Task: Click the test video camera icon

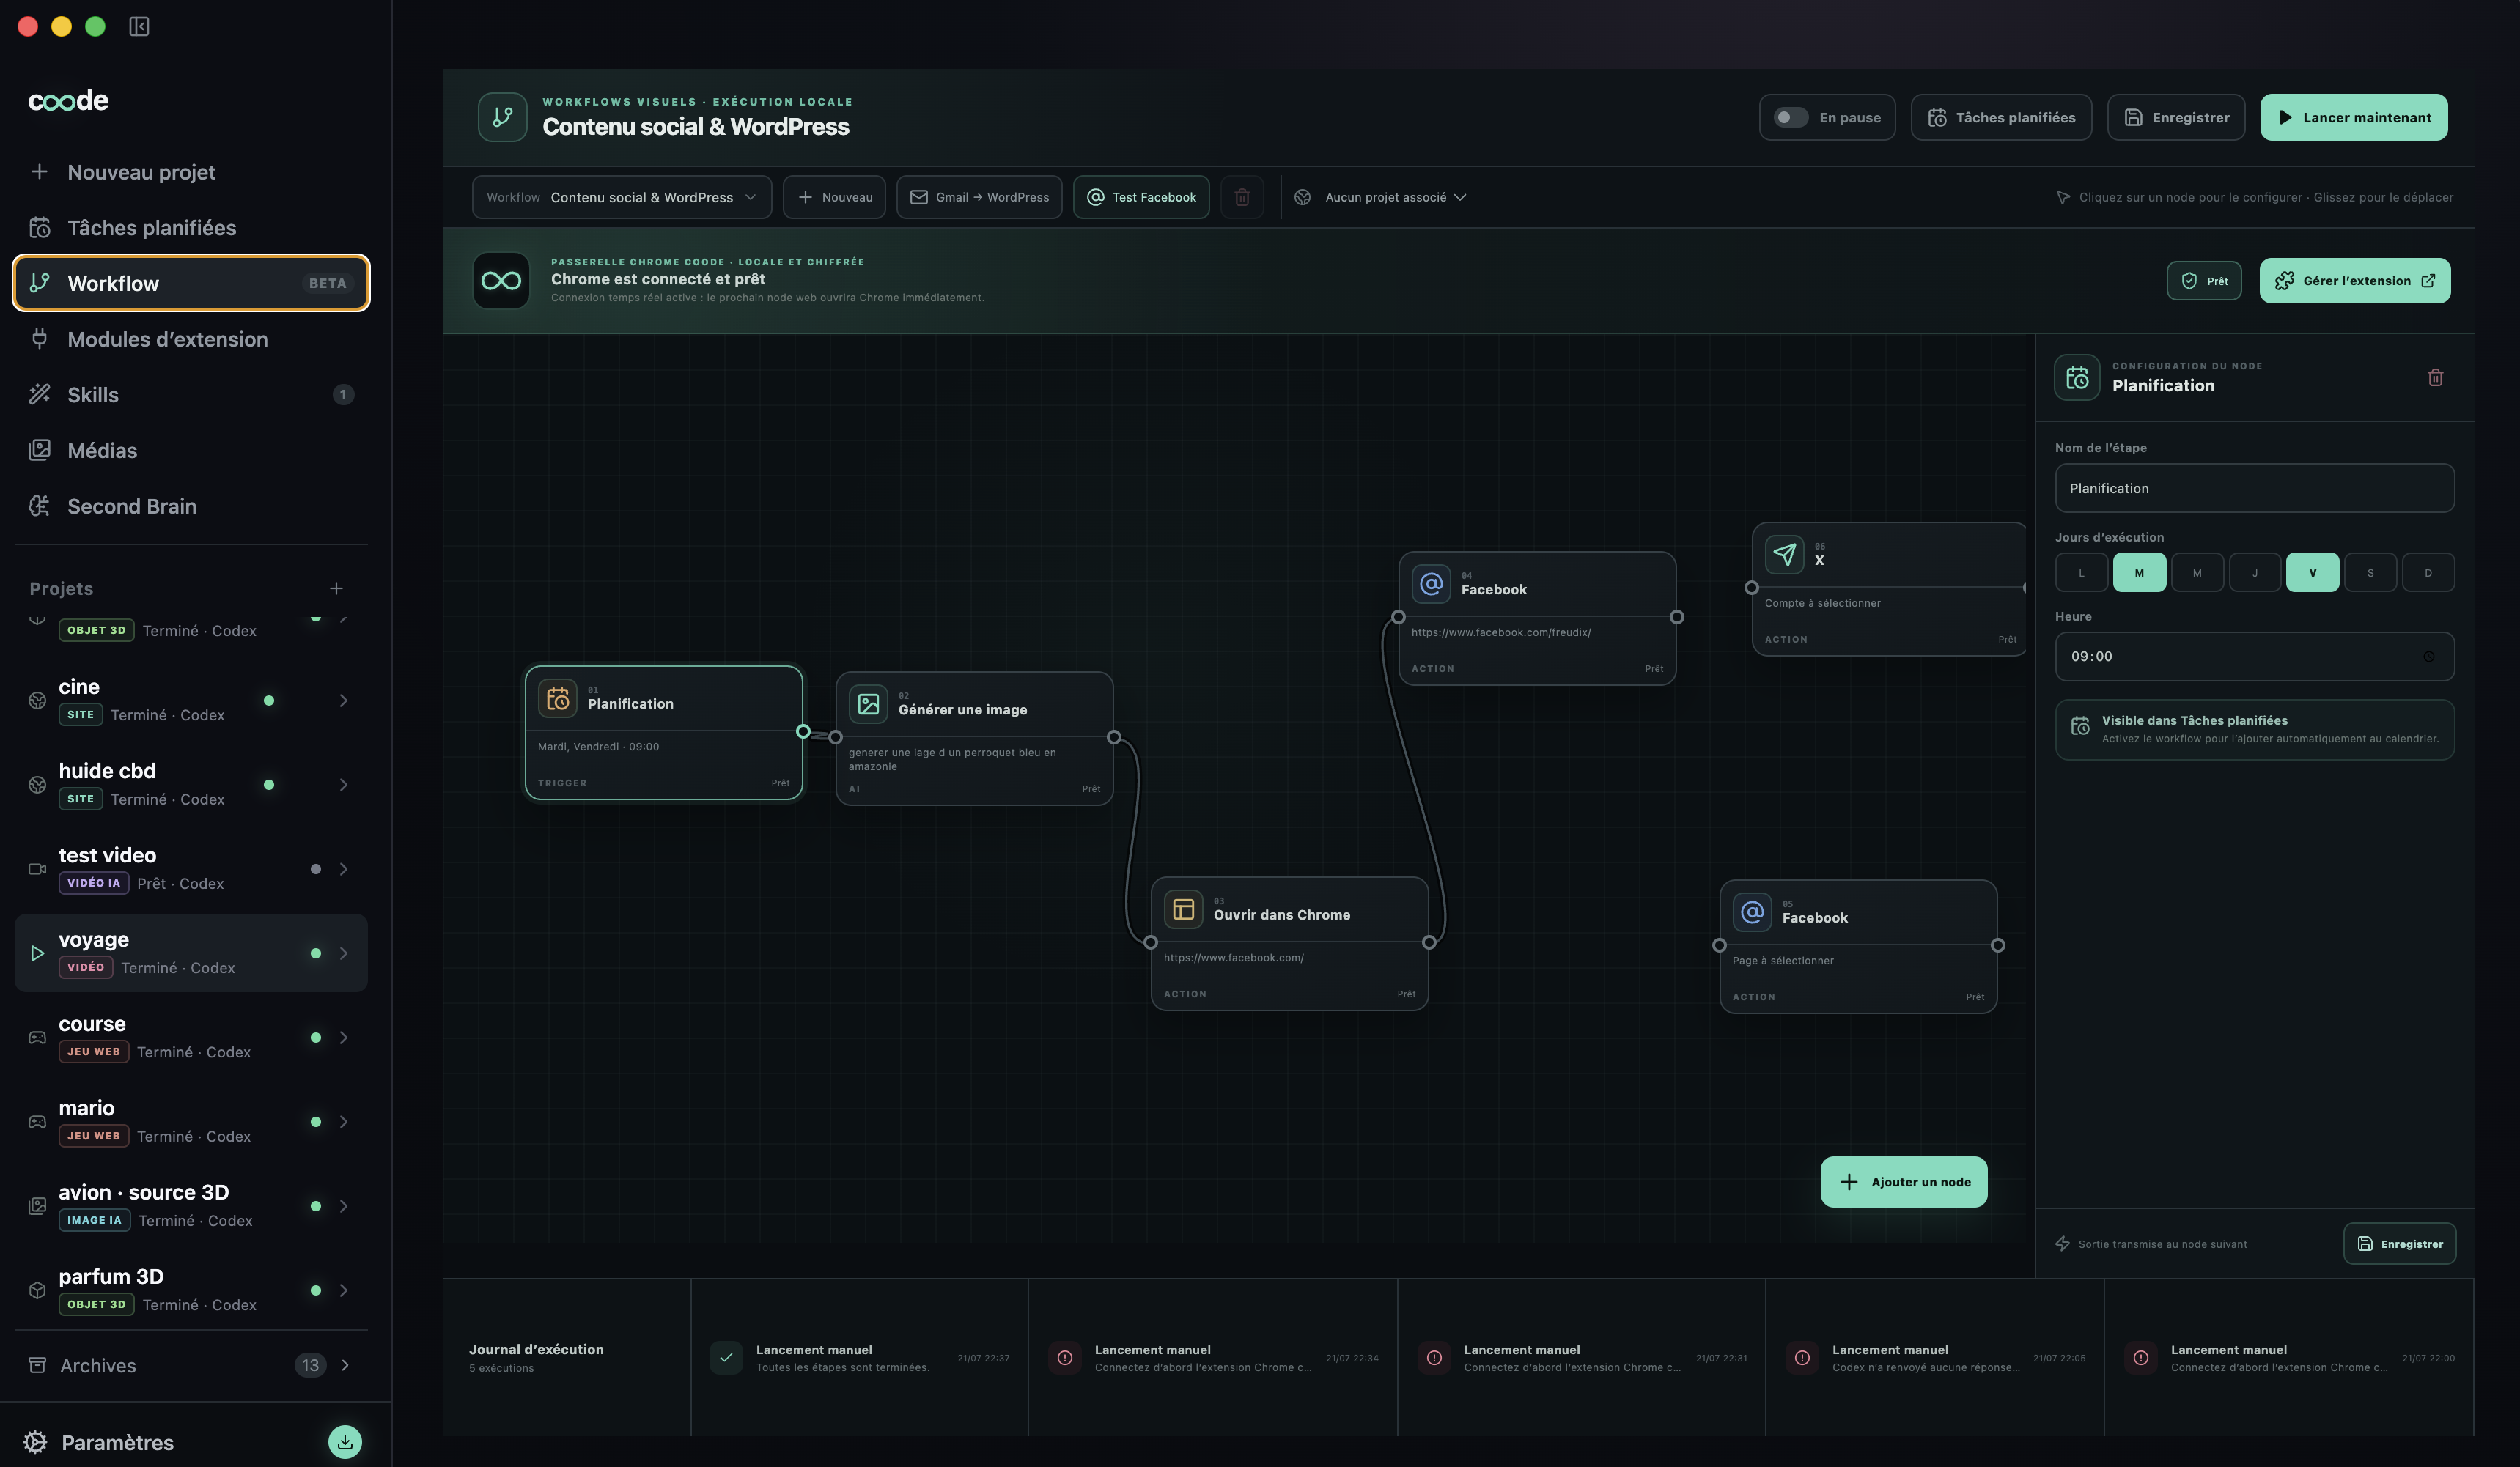Action: point(37,869)
